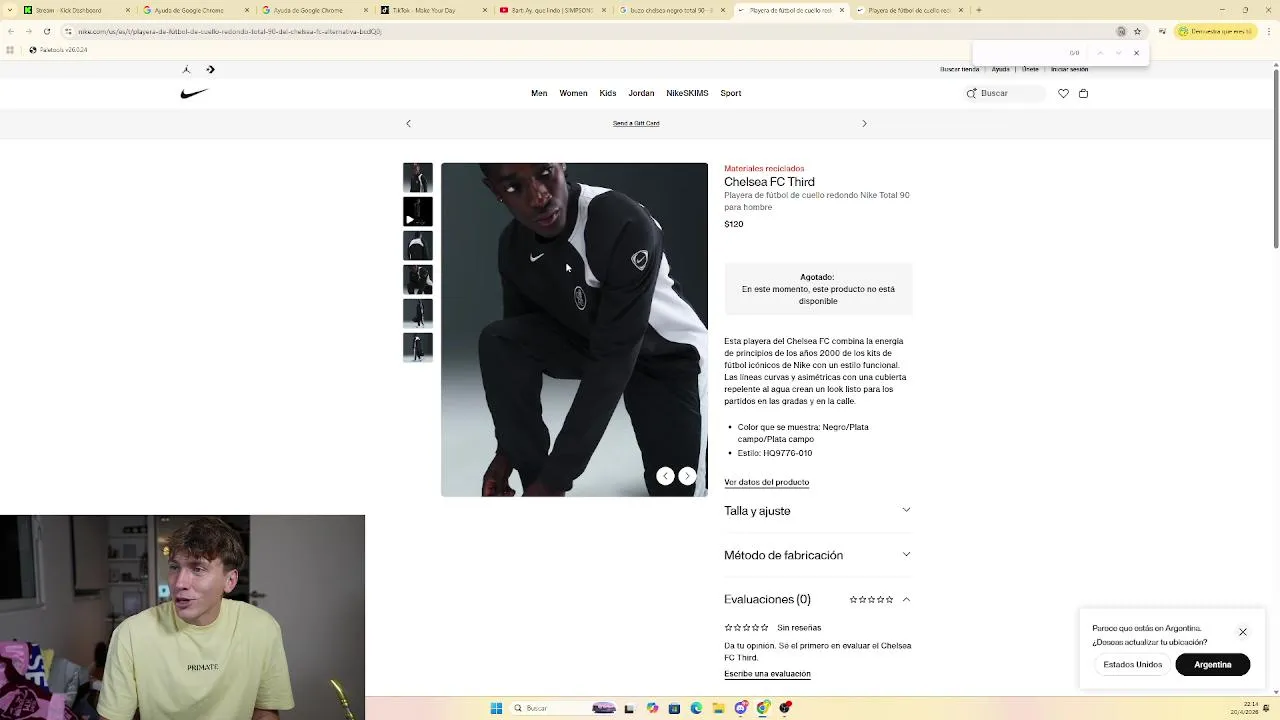
Task: Click Ver datos del producto link
Action: pos(766,482)
